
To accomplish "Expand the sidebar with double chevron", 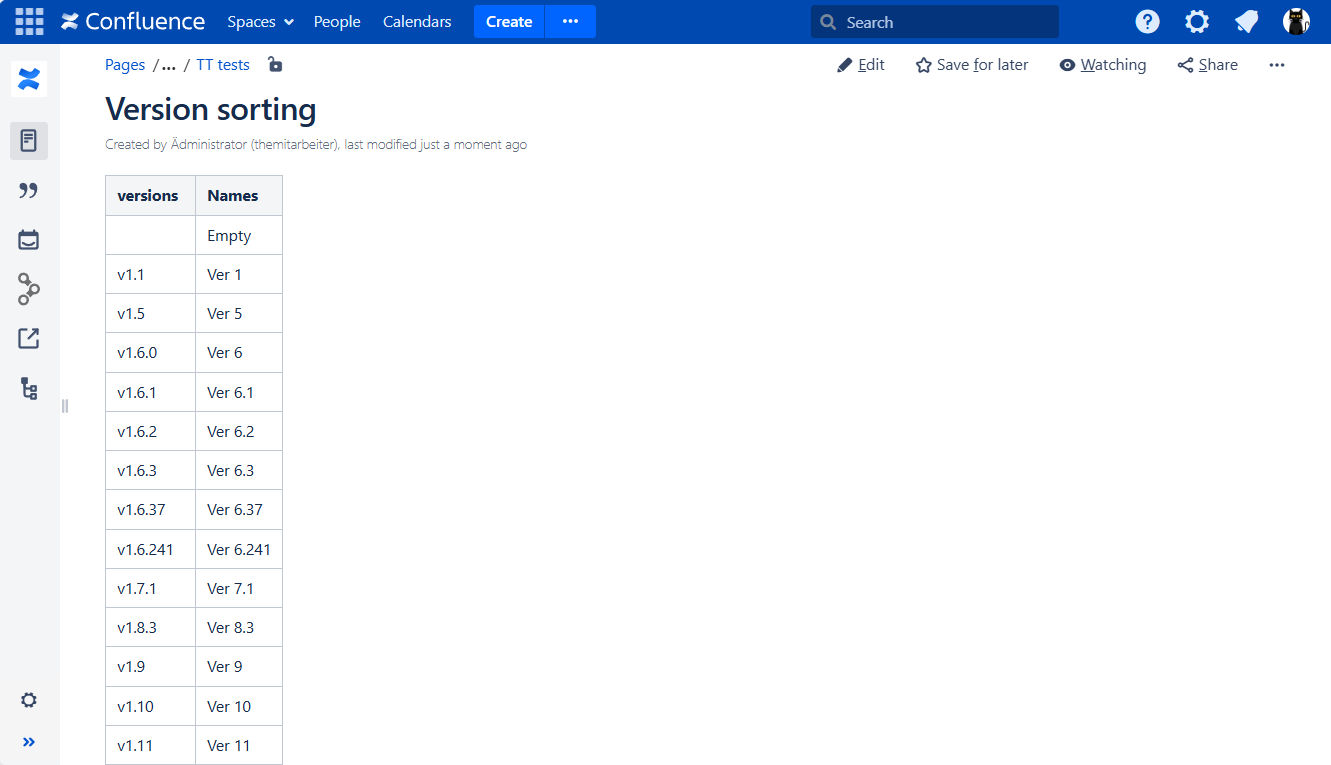I will click(x=29, y=742).
